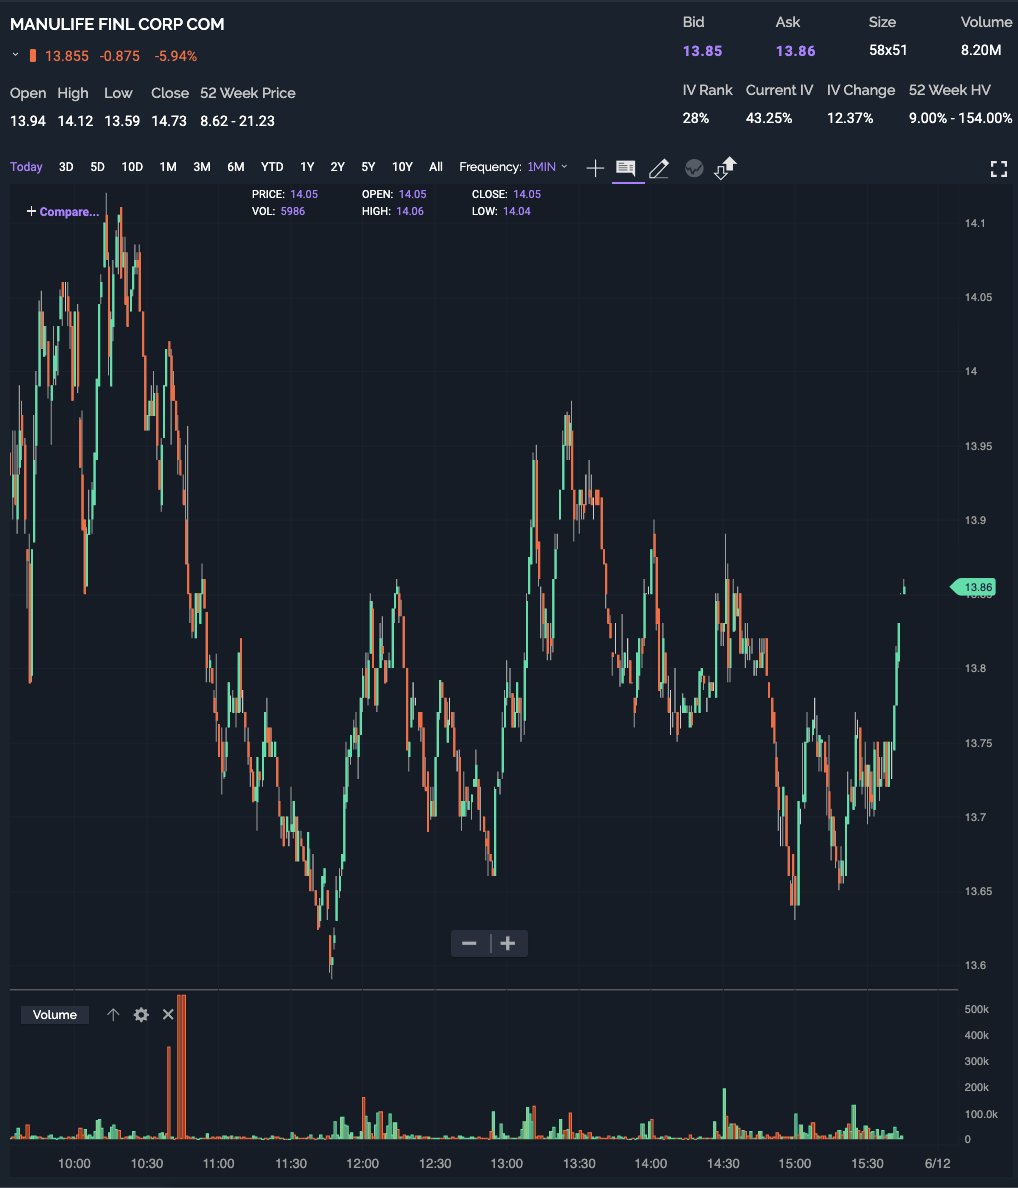Click the Volume study label

pos(55,1014)
